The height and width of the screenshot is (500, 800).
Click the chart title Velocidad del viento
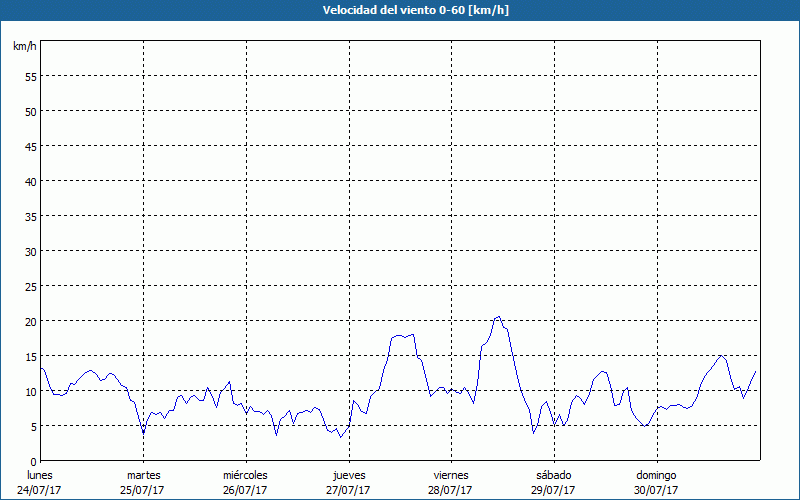coord(399,10)
